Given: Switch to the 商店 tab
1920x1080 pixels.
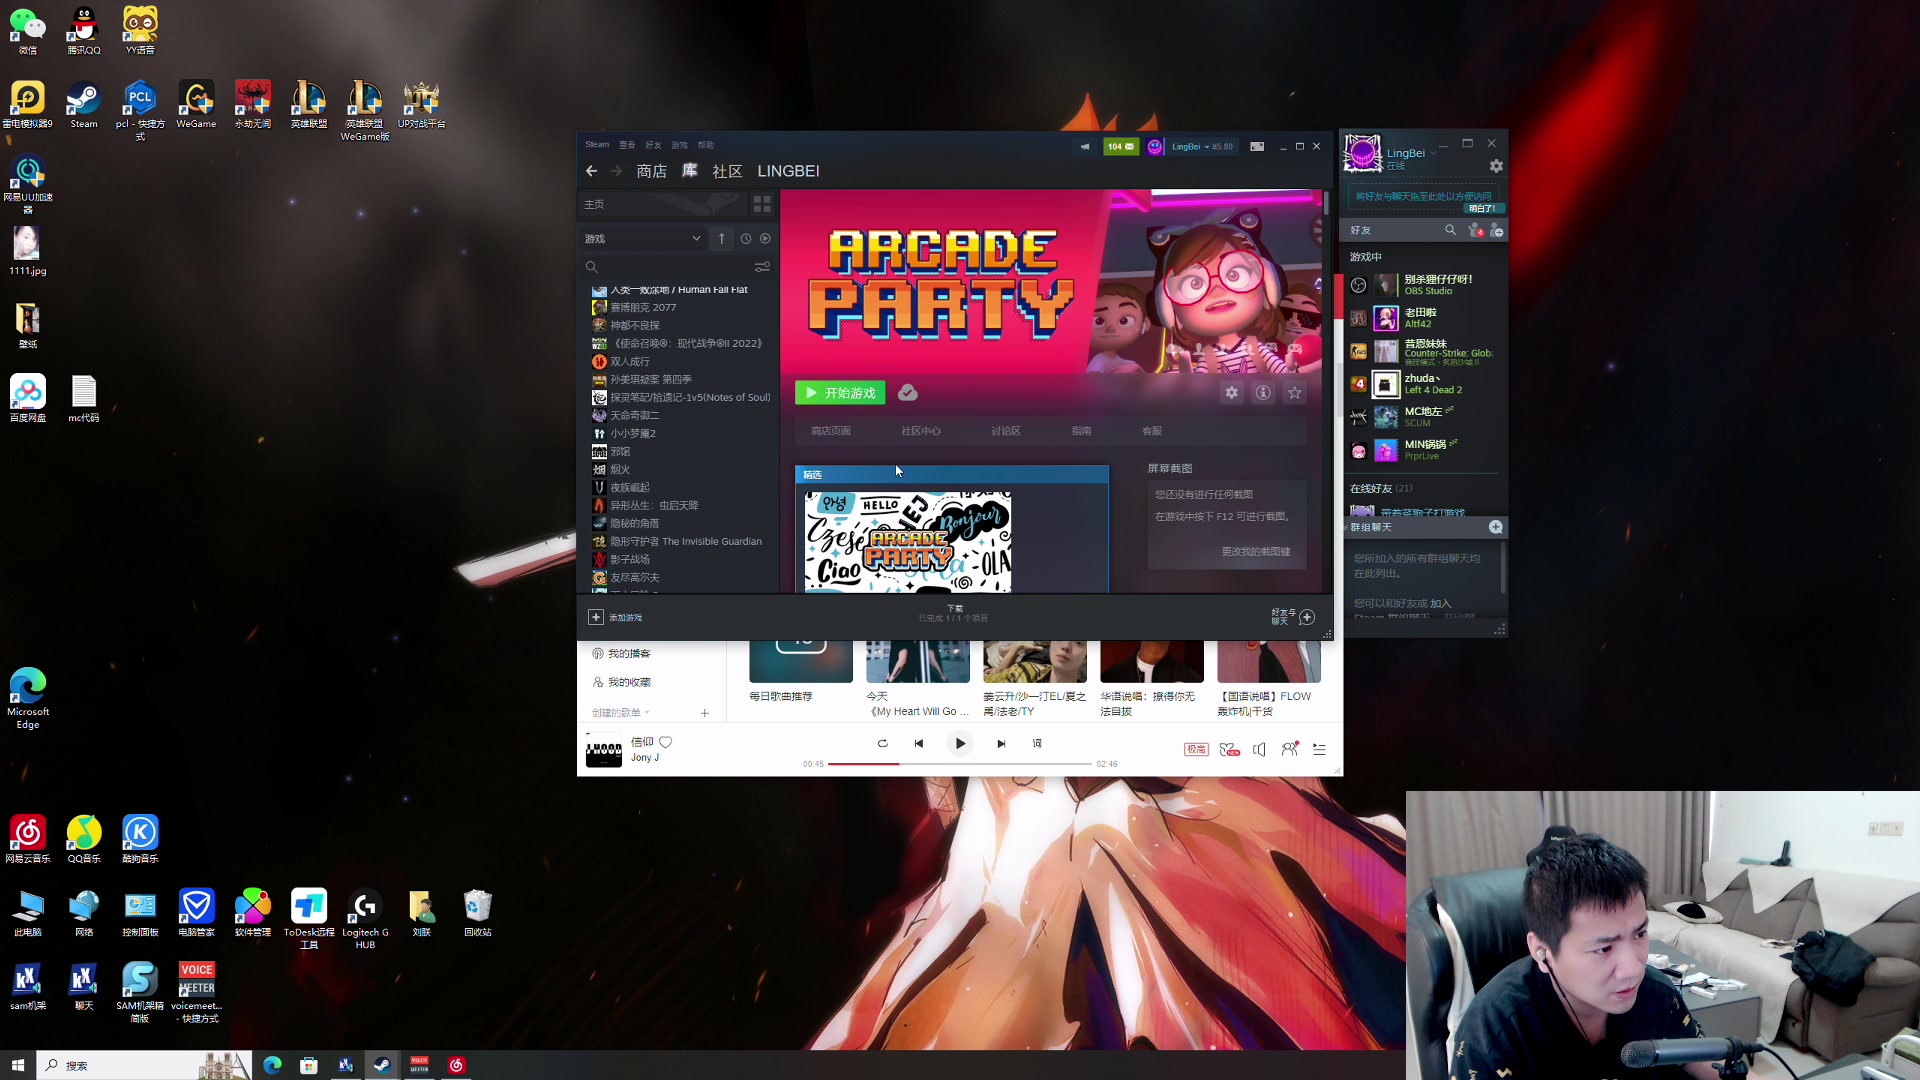Looking at the screenshot, I should click(651, 171).
